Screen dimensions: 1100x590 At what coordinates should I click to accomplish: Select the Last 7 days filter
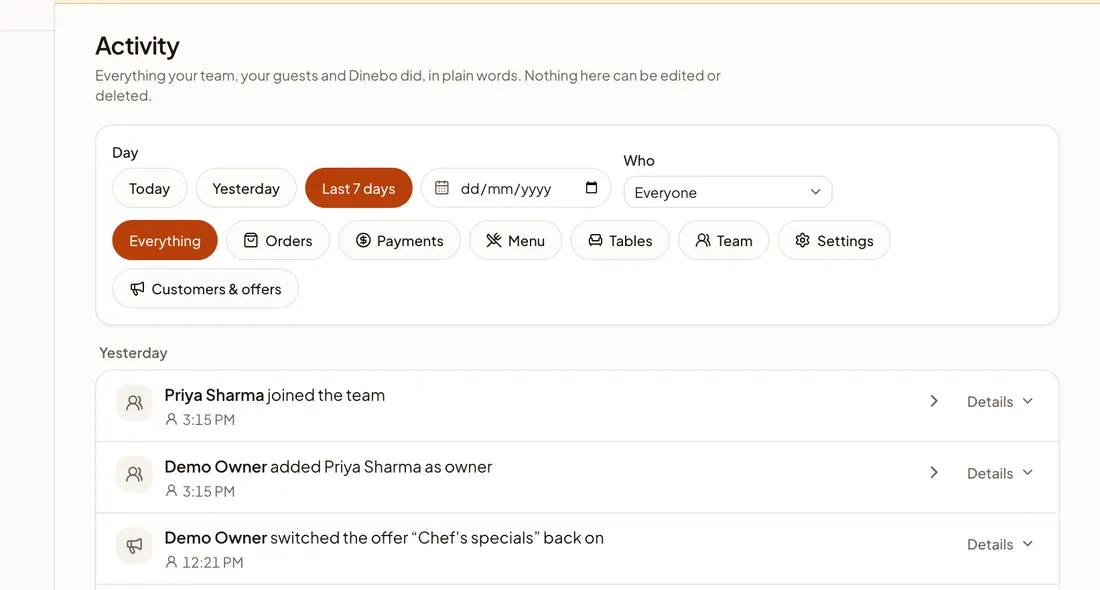[x=358, y=189]
